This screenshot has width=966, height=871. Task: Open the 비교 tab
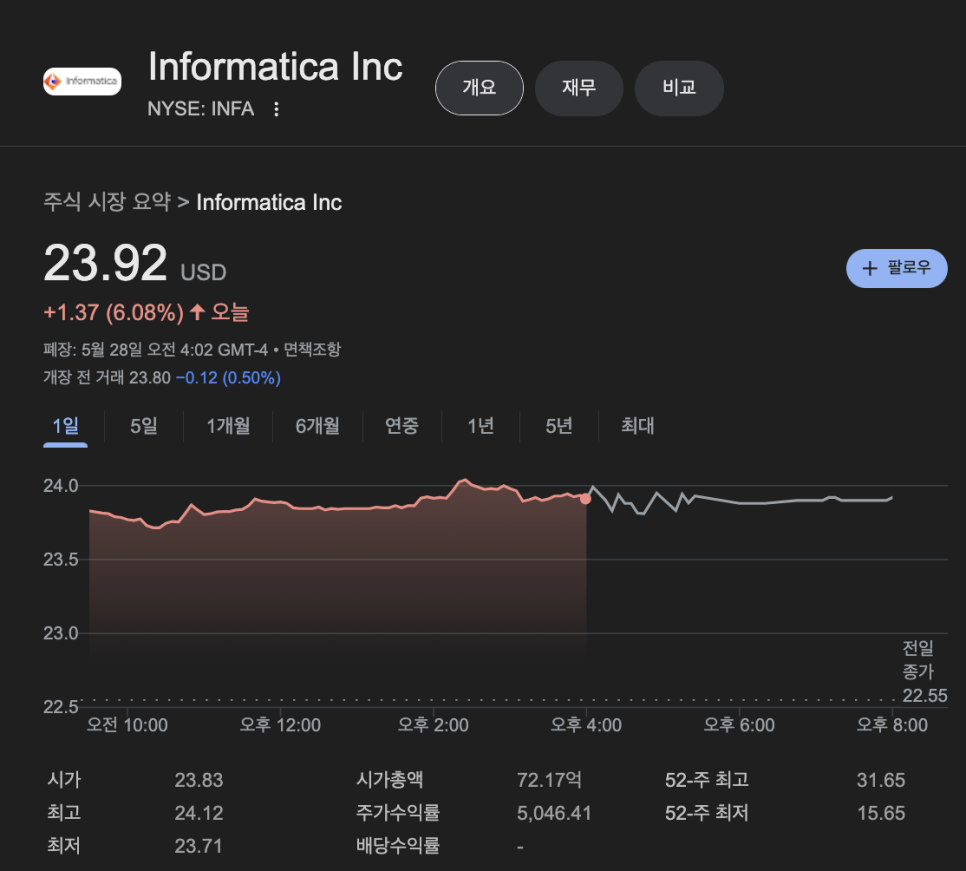[x=679, y=87]
